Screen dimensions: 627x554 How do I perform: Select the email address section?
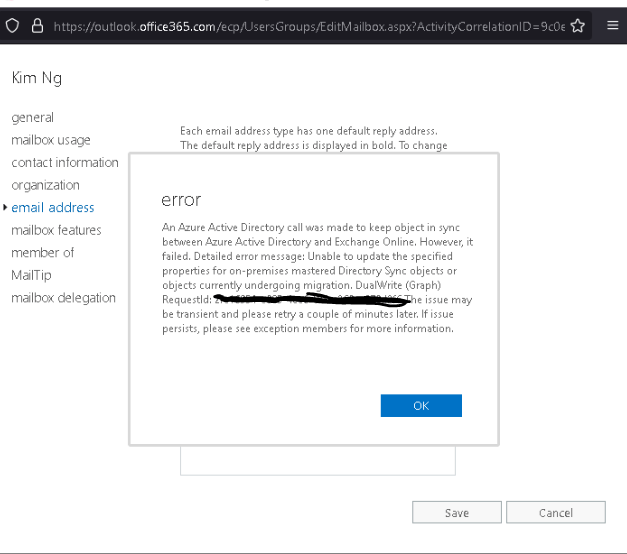pos(53,208)
